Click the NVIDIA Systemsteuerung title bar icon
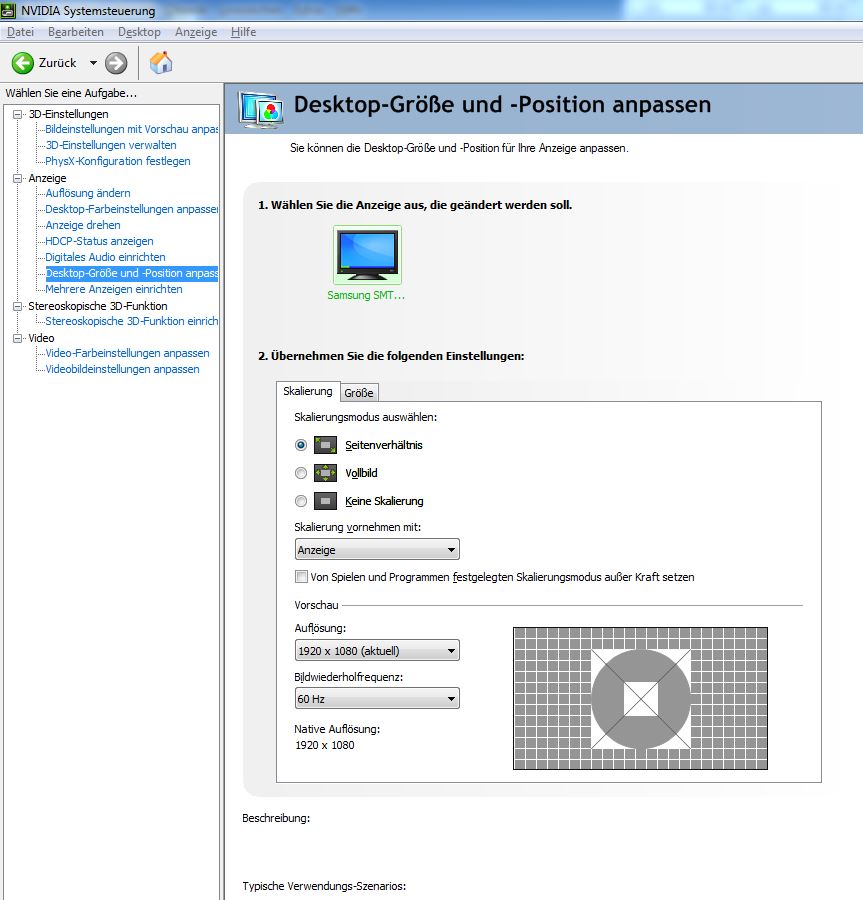 (x=10, y=11)
